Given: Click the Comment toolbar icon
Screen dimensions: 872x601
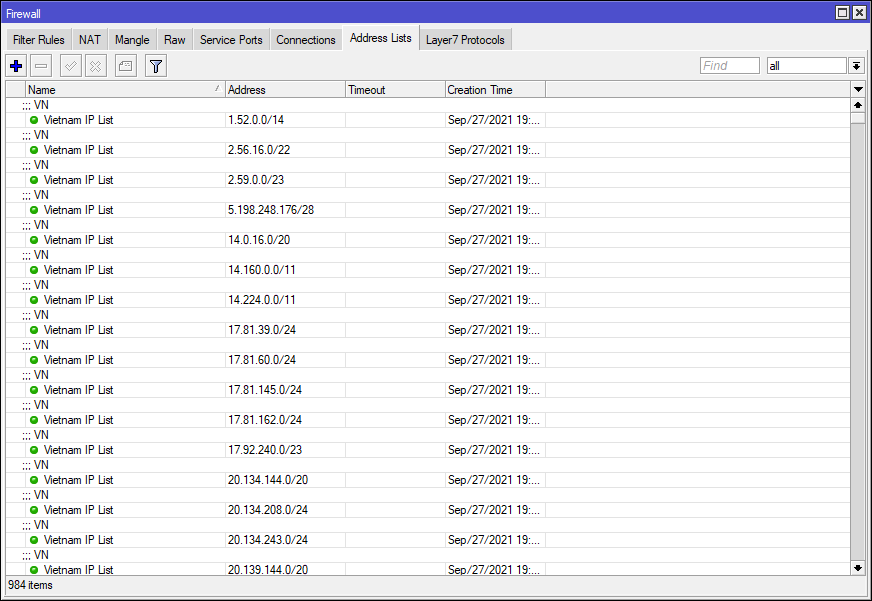Looking at the screenshot, I should 125,66.
